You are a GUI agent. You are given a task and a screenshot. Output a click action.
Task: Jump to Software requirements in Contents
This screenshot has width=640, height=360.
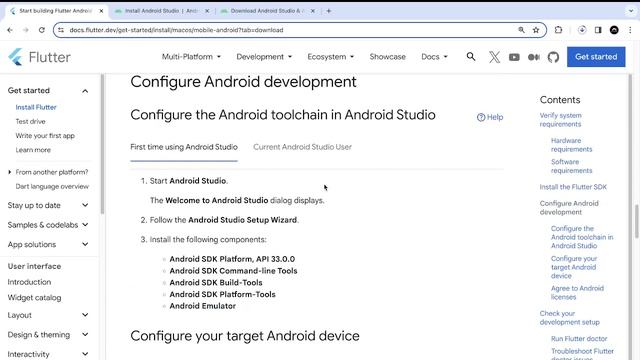point(571,166)
